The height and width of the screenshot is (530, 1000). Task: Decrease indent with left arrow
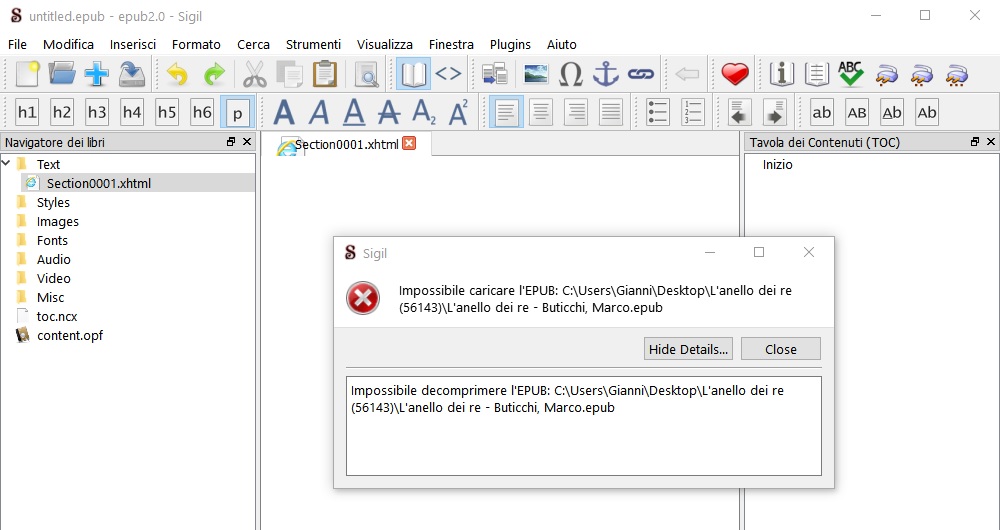[739, 112]
